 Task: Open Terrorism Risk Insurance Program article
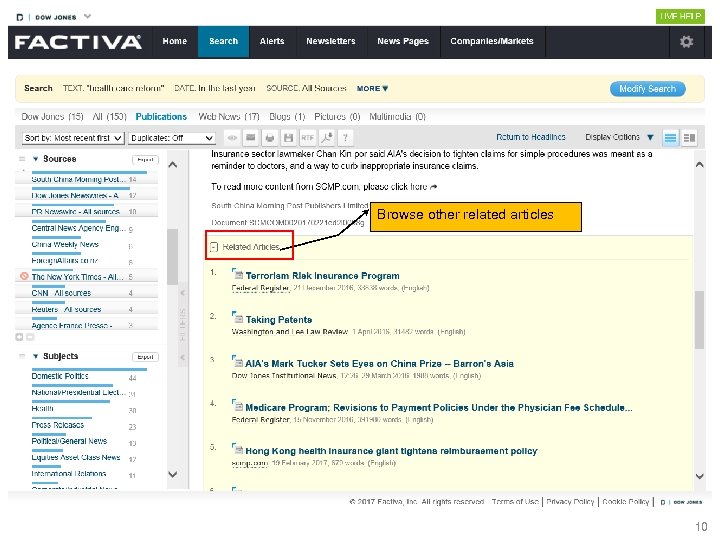pos(322,276)
